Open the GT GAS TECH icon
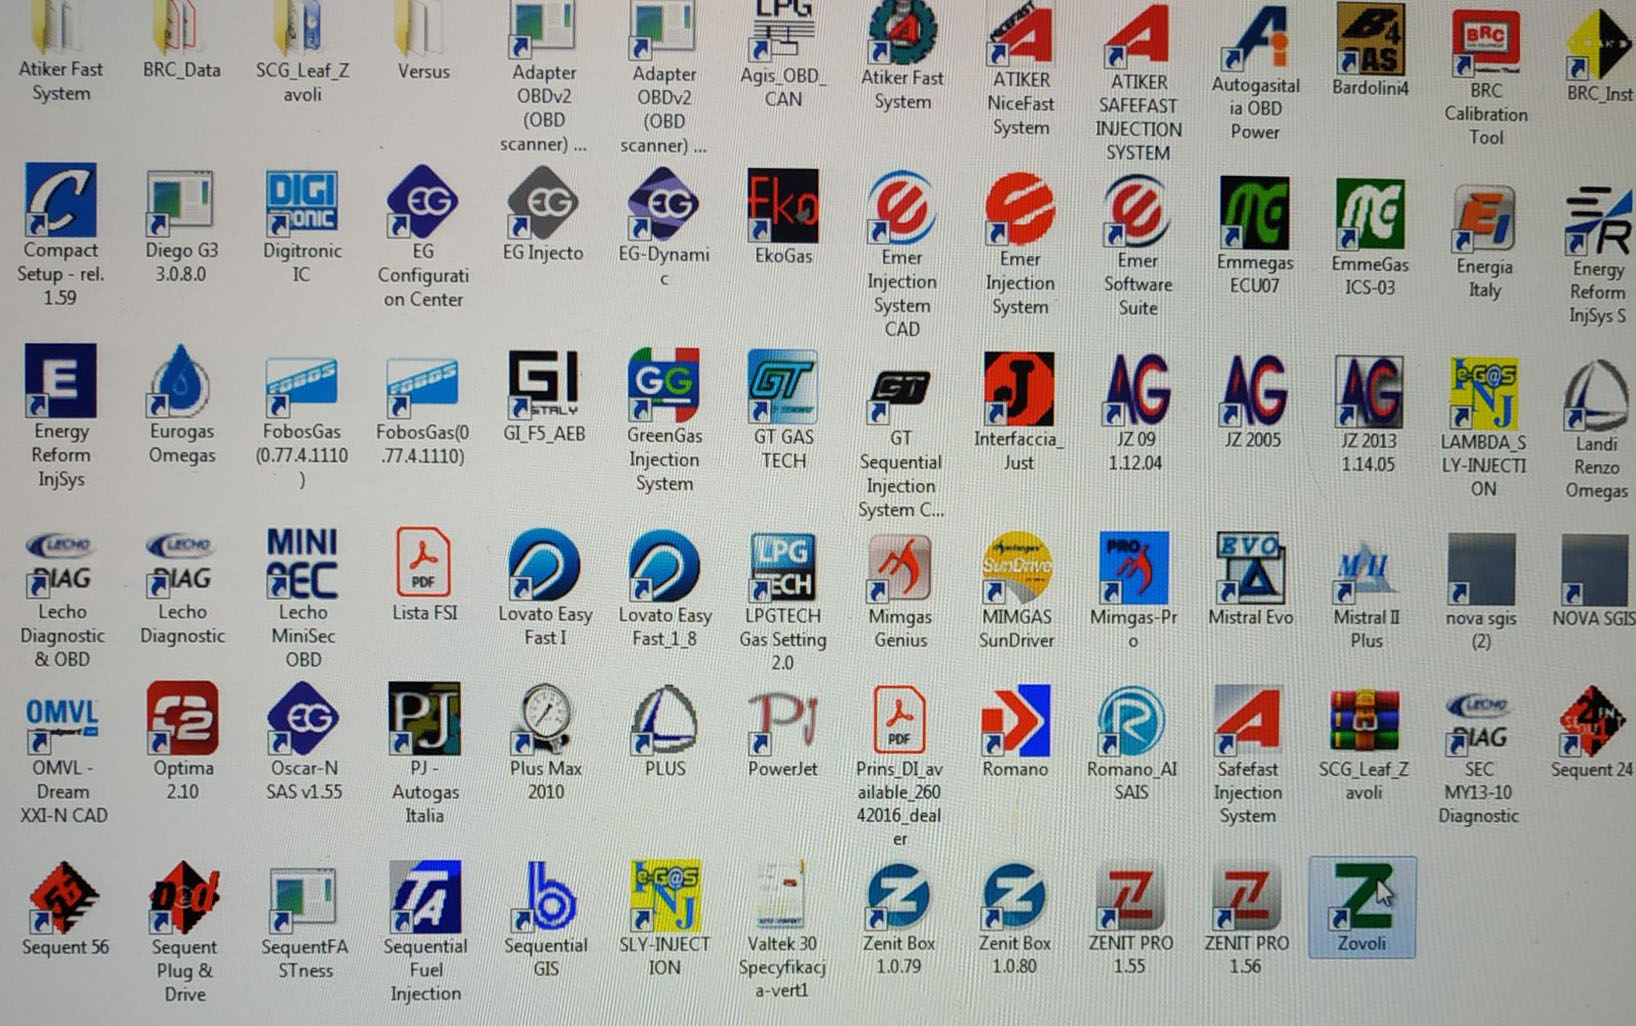This screenshot has height=1026, width=1636. pos(783,411)
